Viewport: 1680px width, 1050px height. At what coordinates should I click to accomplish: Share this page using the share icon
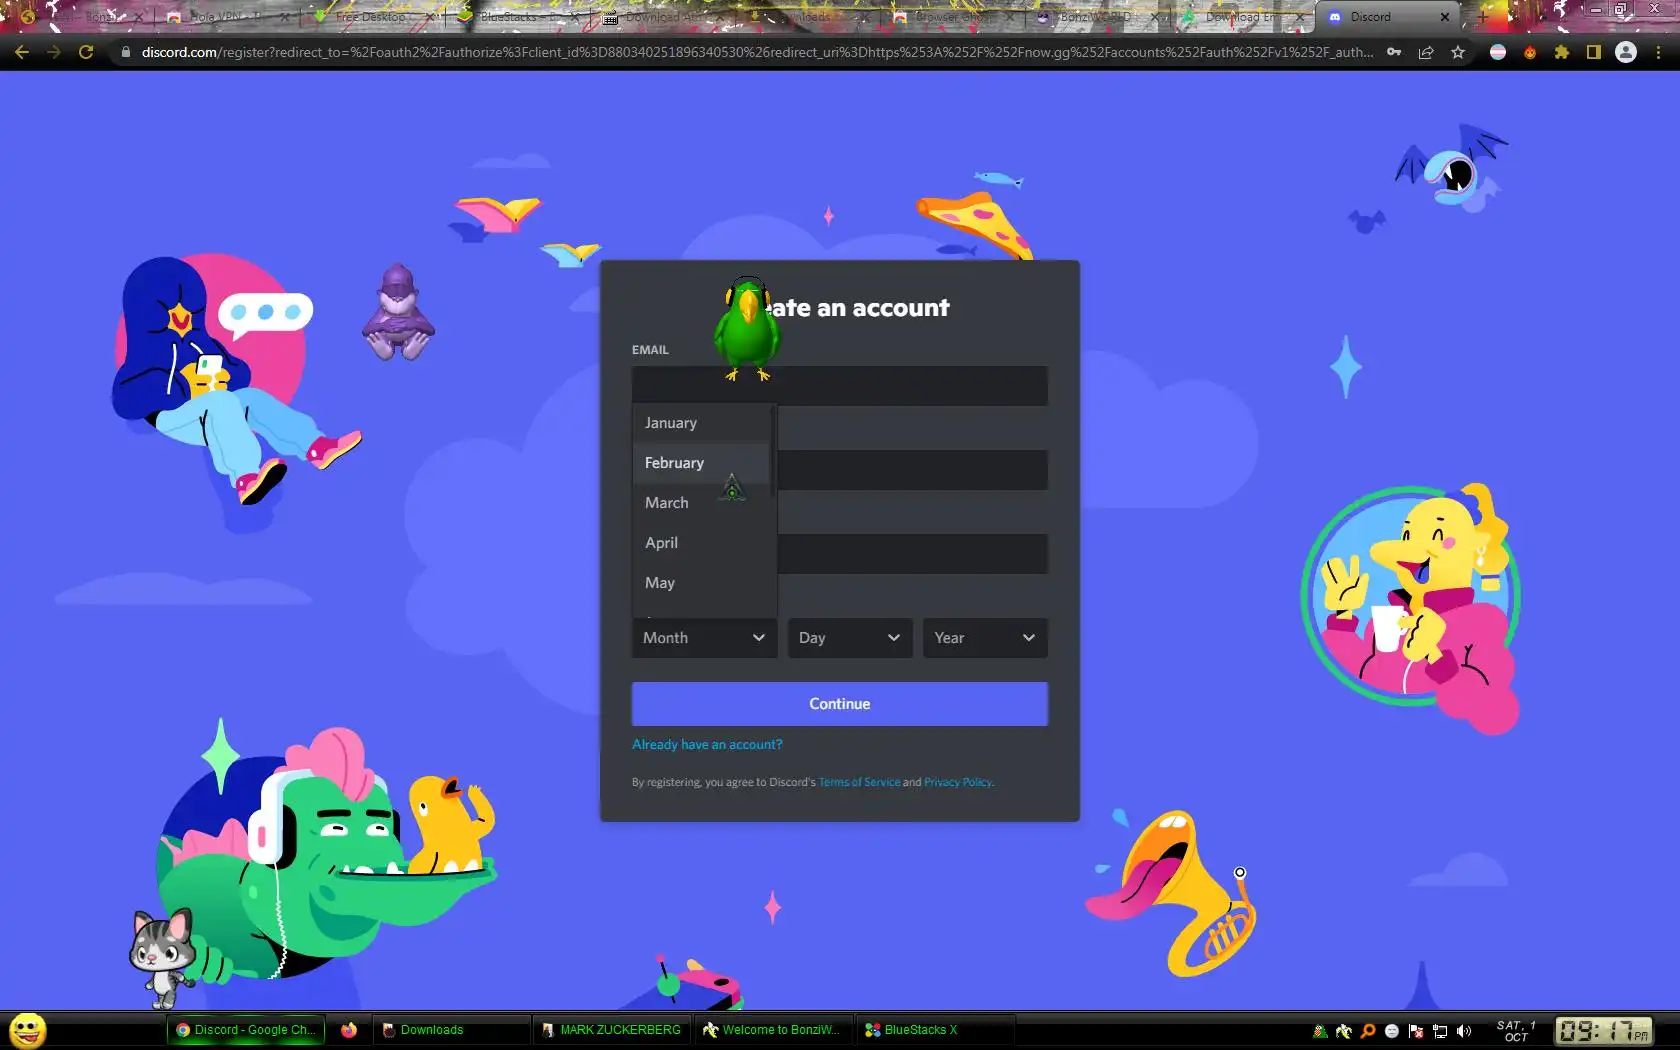point(1426,52)
